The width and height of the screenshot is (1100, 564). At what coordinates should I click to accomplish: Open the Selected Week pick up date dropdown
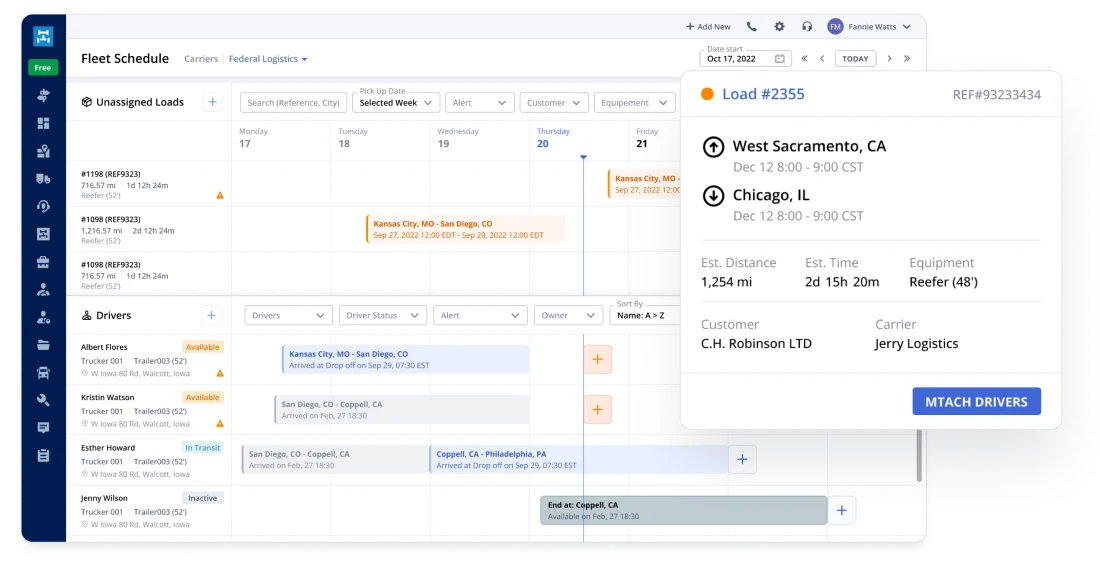[x=397, y=103]
